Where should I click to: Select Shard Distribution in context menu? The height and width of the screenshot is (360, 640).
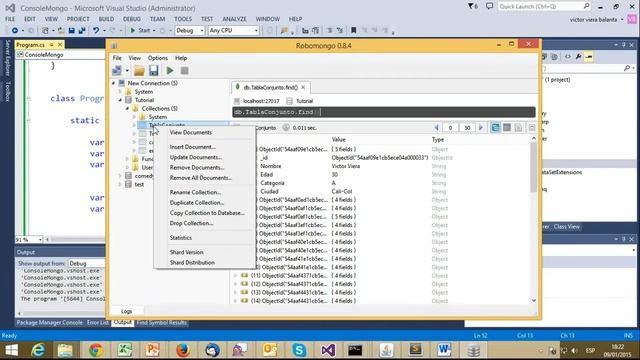click(192, 262)
